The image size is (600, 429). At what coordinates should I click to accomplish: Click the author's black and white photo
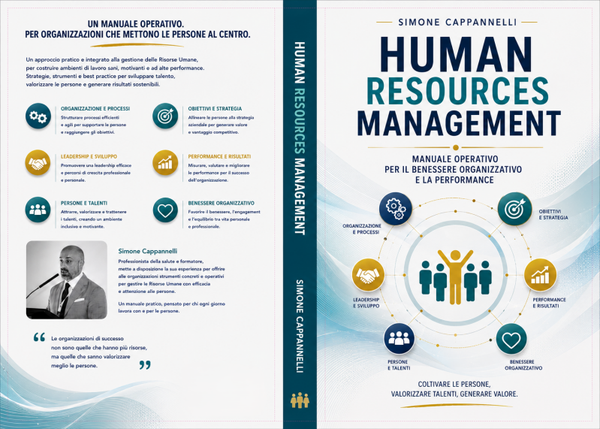[67, 280]
